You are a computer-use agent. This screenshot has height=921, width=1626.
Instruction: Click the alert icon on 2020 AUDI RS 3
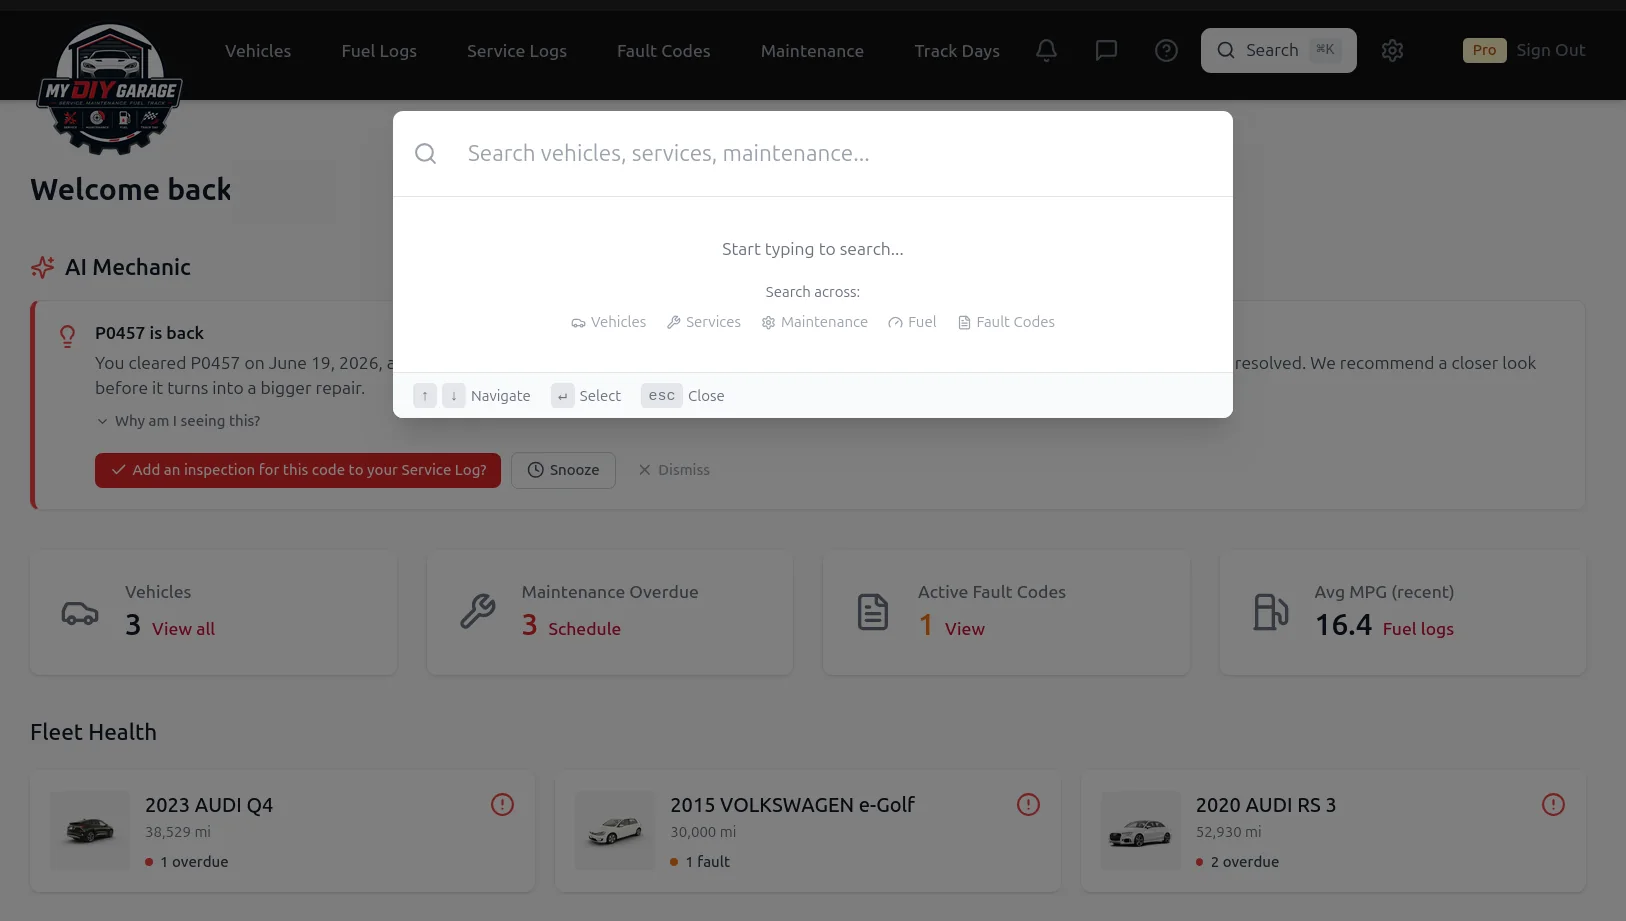tap(1553, 804)
